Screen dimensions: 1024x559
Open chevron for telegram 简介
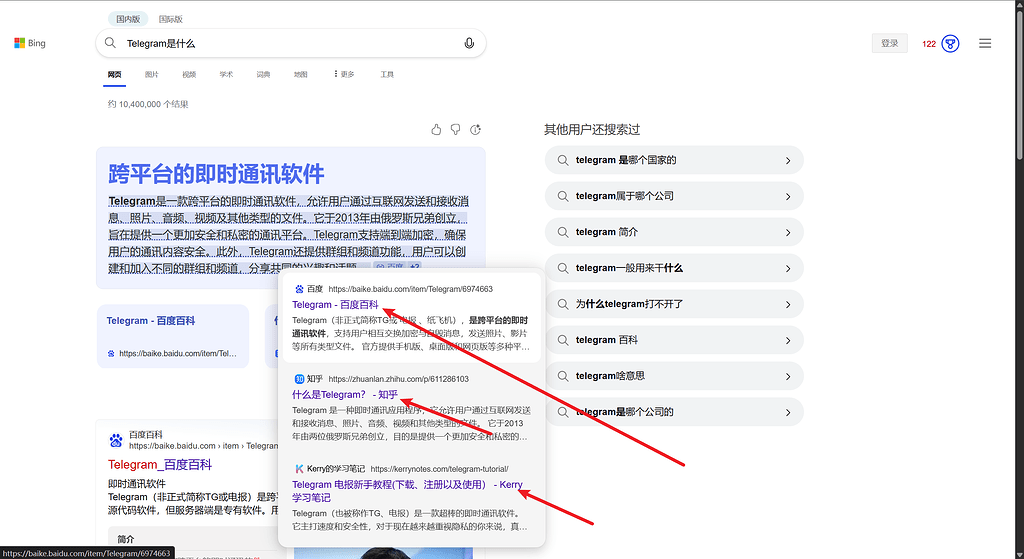click(788, 232)
